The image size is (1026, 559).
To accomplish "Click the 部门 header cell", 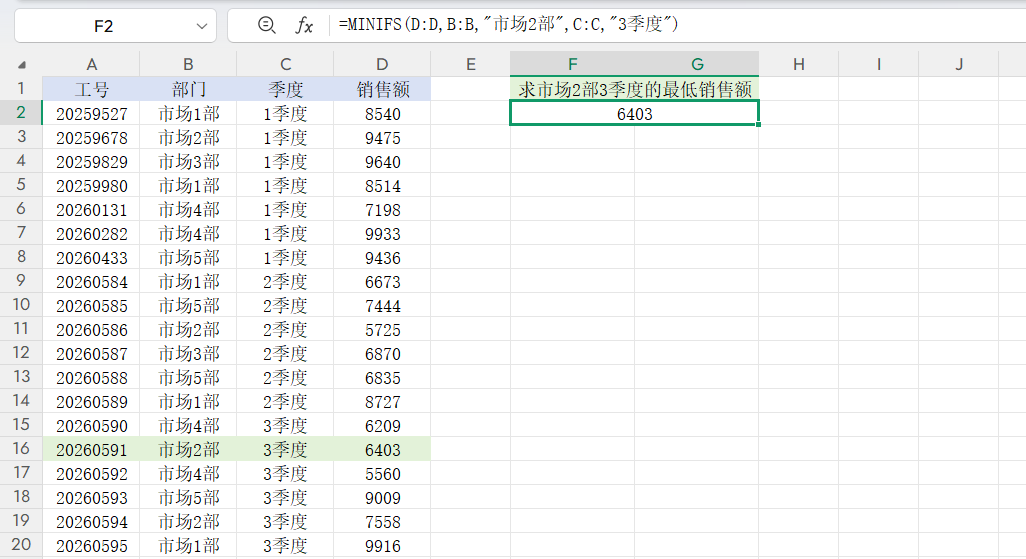I will pyautogui.click(x=188, y=89).
